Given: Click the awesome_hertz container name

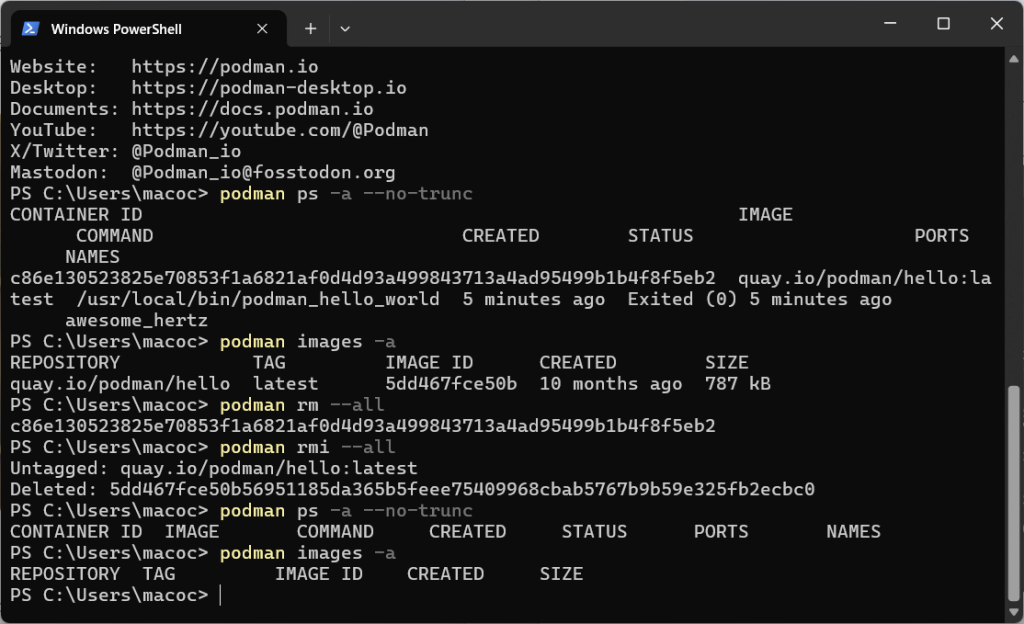Looking at the screenshot, I should tap(137, 320).
